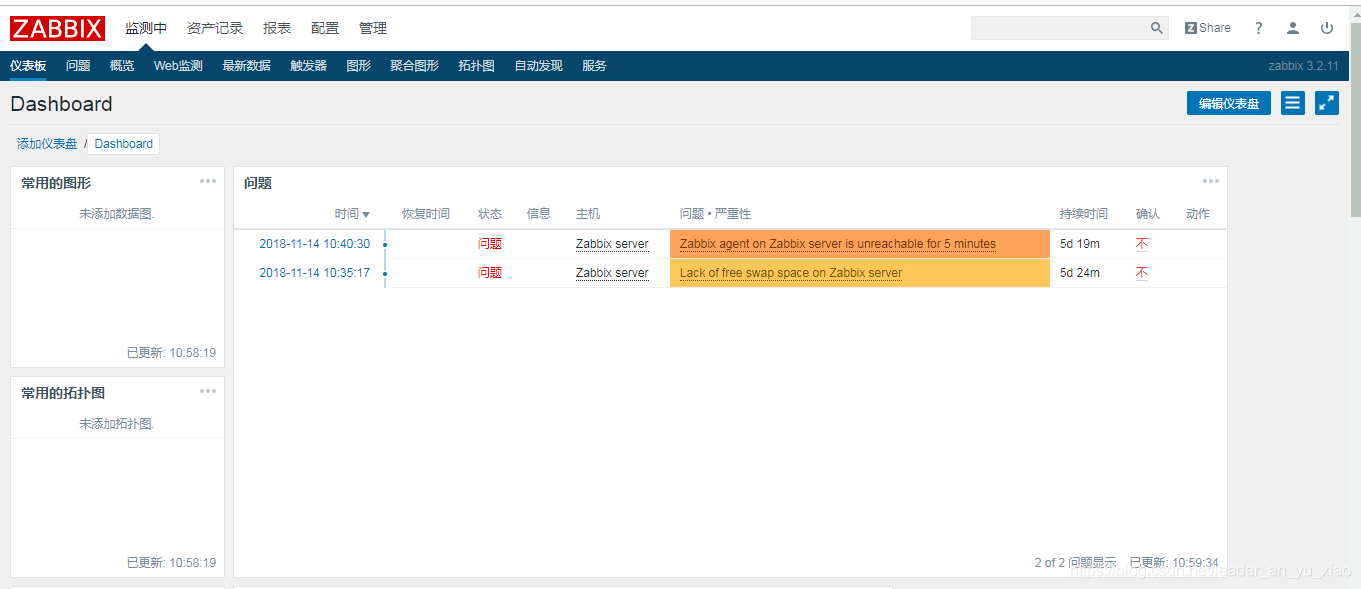
Task: Open 问题 widget options dots
Action: [x=1211, y=181]
